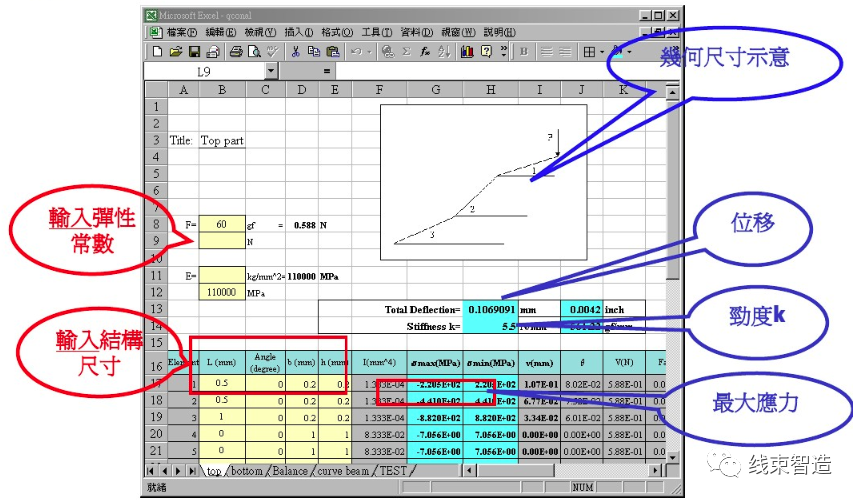Click the AutoSum sigma icon
This screenshot has height=502, width=859.
(x=406, y=52)
